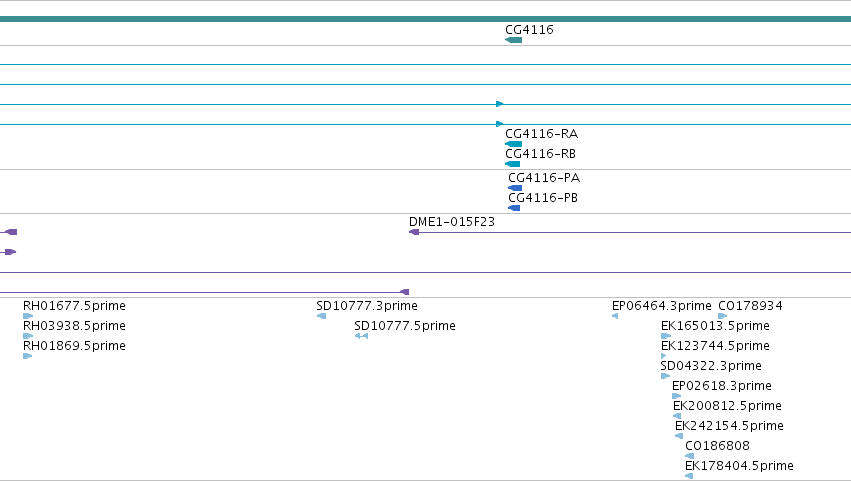Select the blue CG4116-PB protein glyph
This screenshot has width=851, height=481.
pyautogui.click(x=514, y=208)
